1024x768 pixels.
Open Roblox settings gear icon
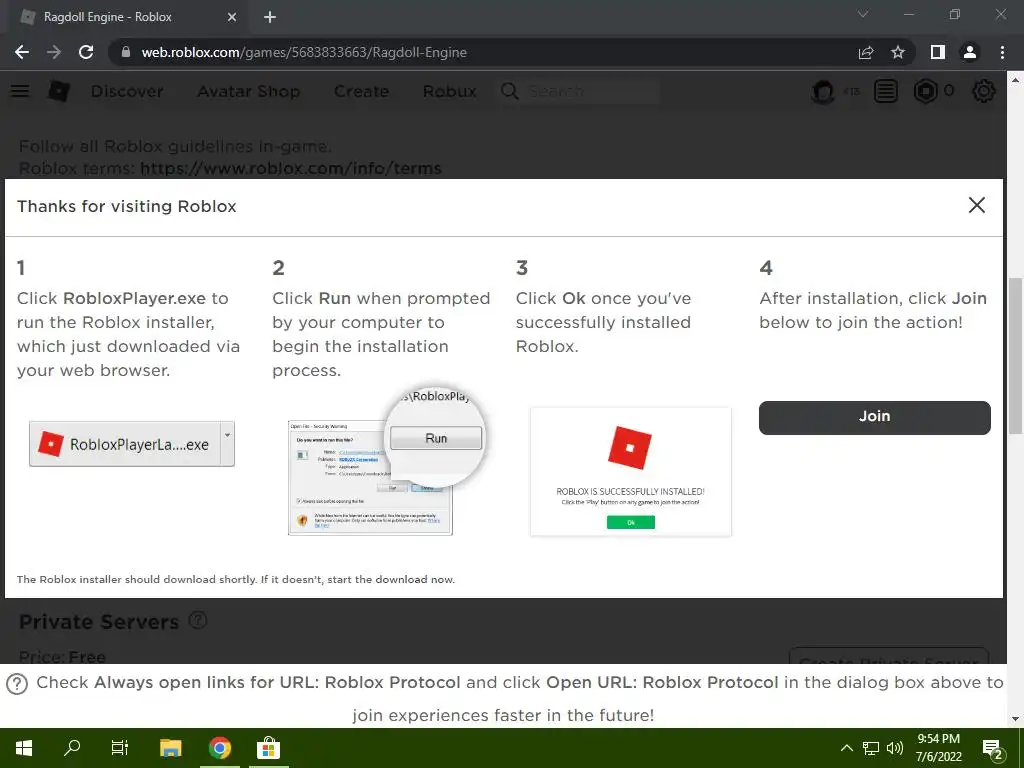(x=984, y=91)
